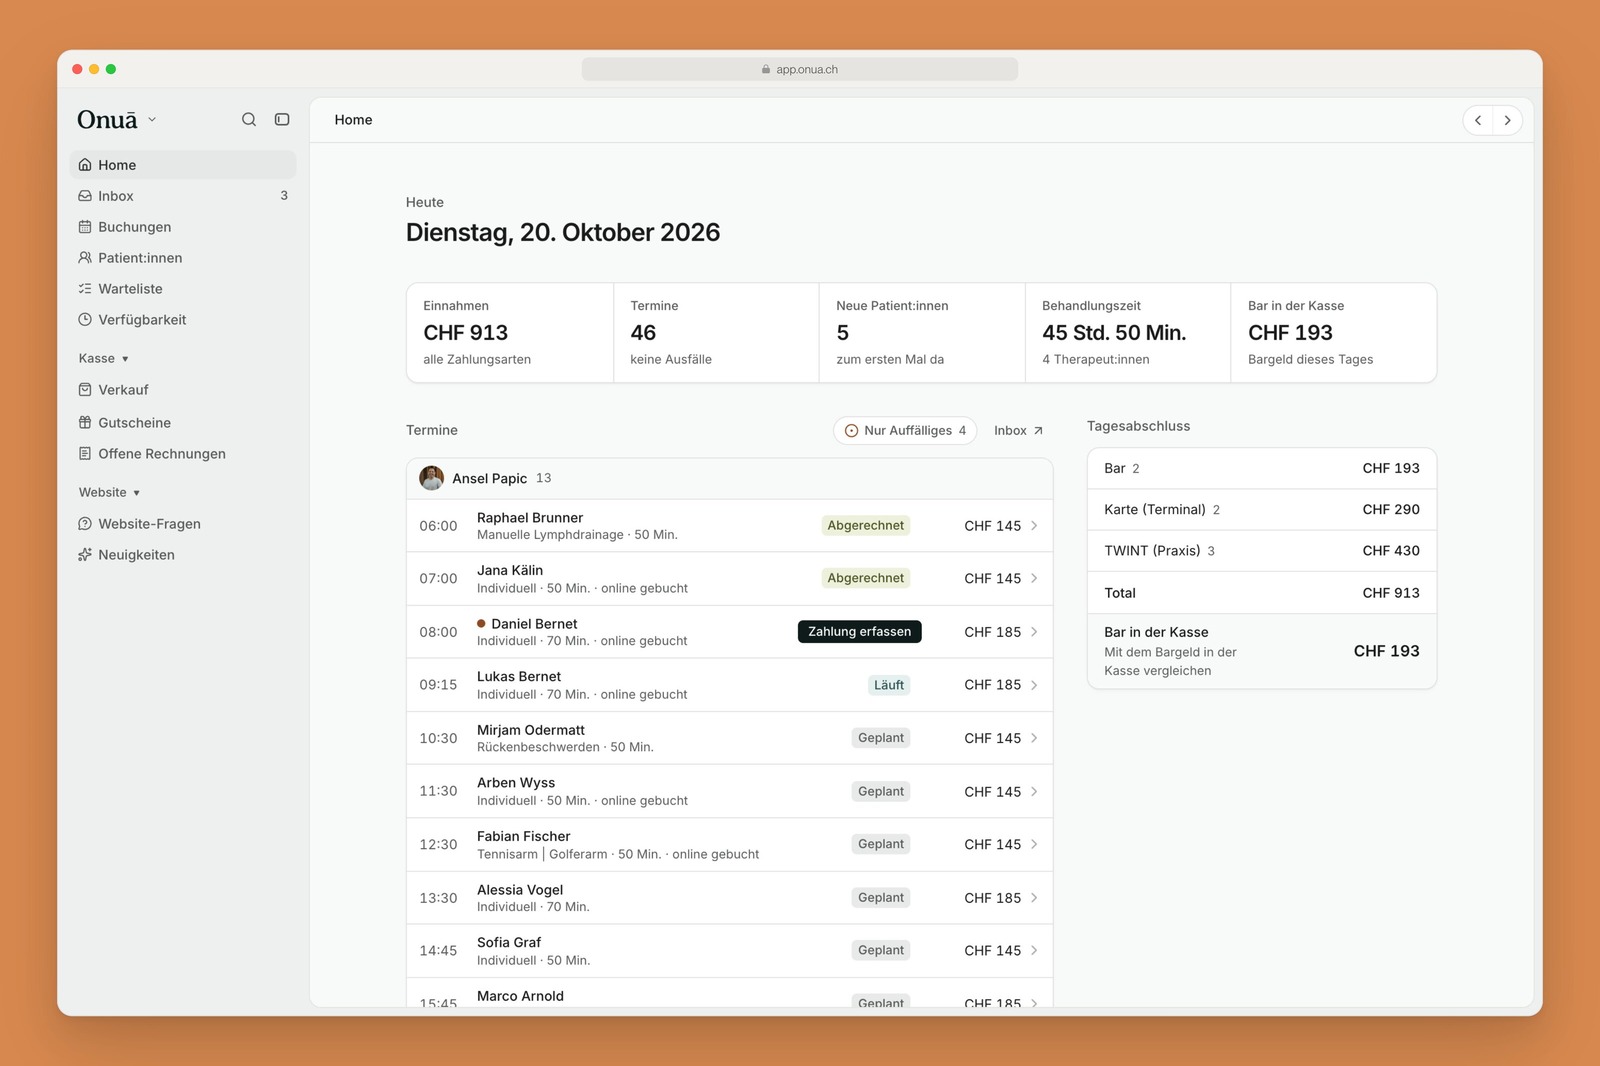Click the Website-Fragen question icon

85,524
